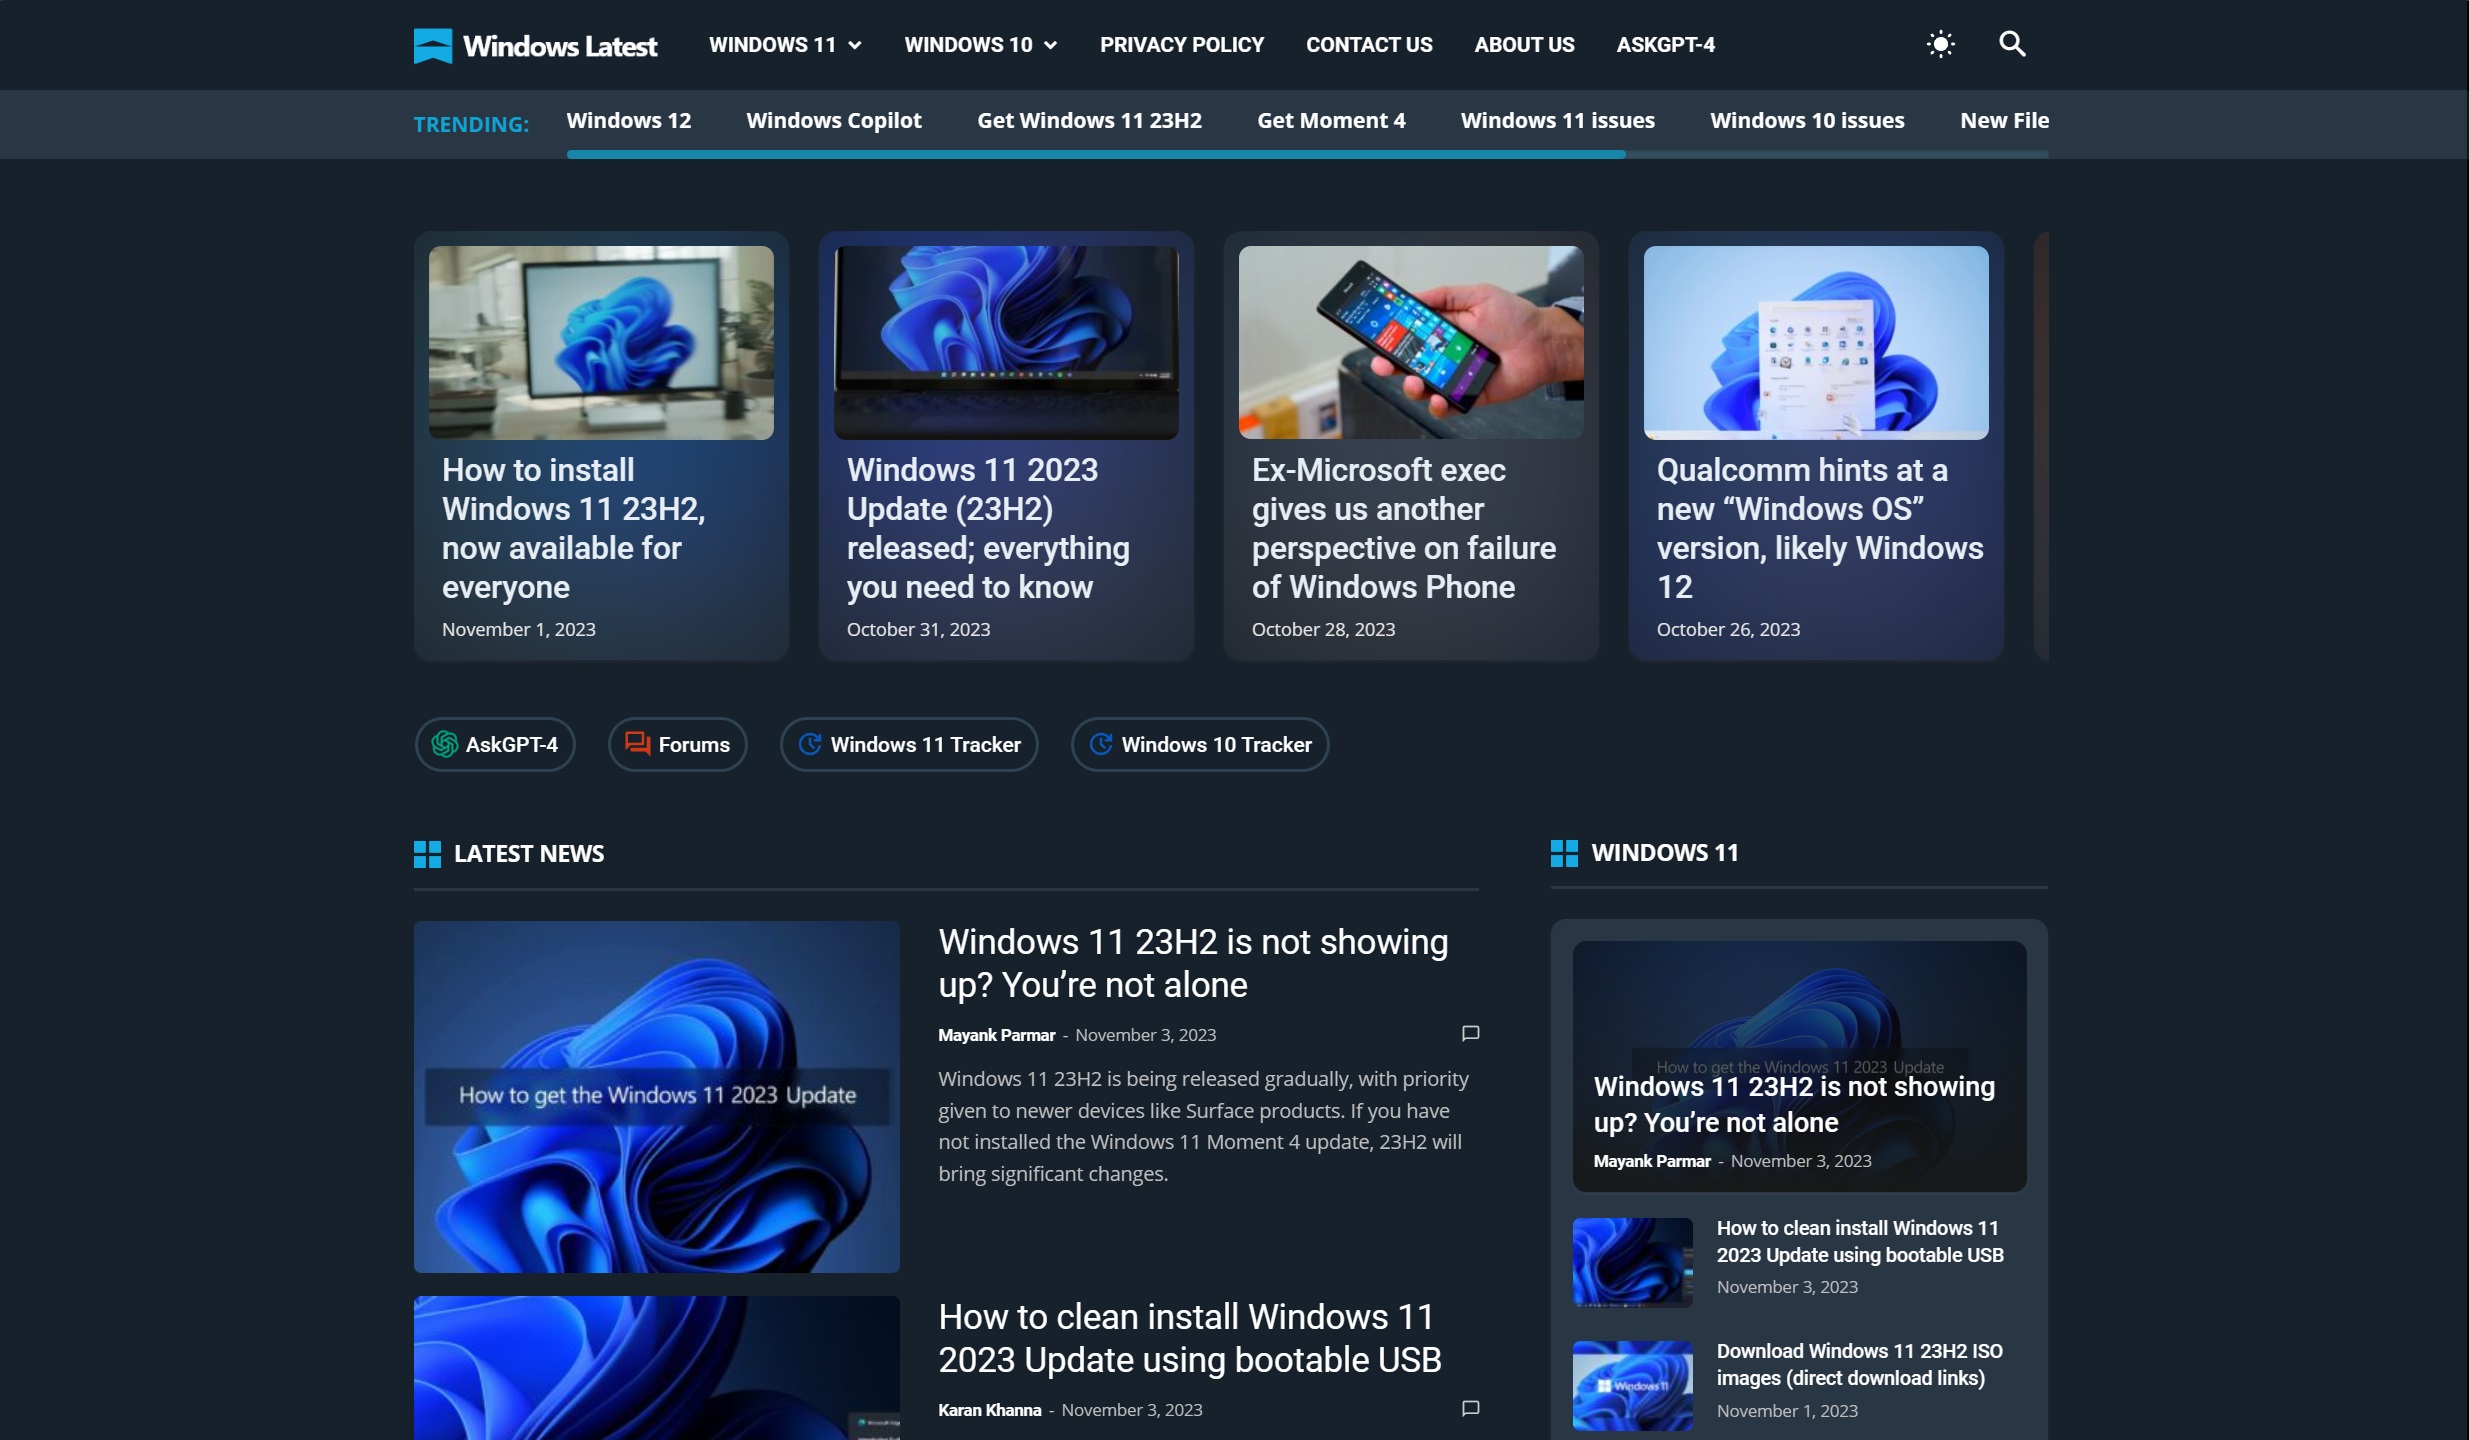Go to Privacy Policy page
The width and height of the screenshot is (2469, 1440).
[x=1182, y=45]
